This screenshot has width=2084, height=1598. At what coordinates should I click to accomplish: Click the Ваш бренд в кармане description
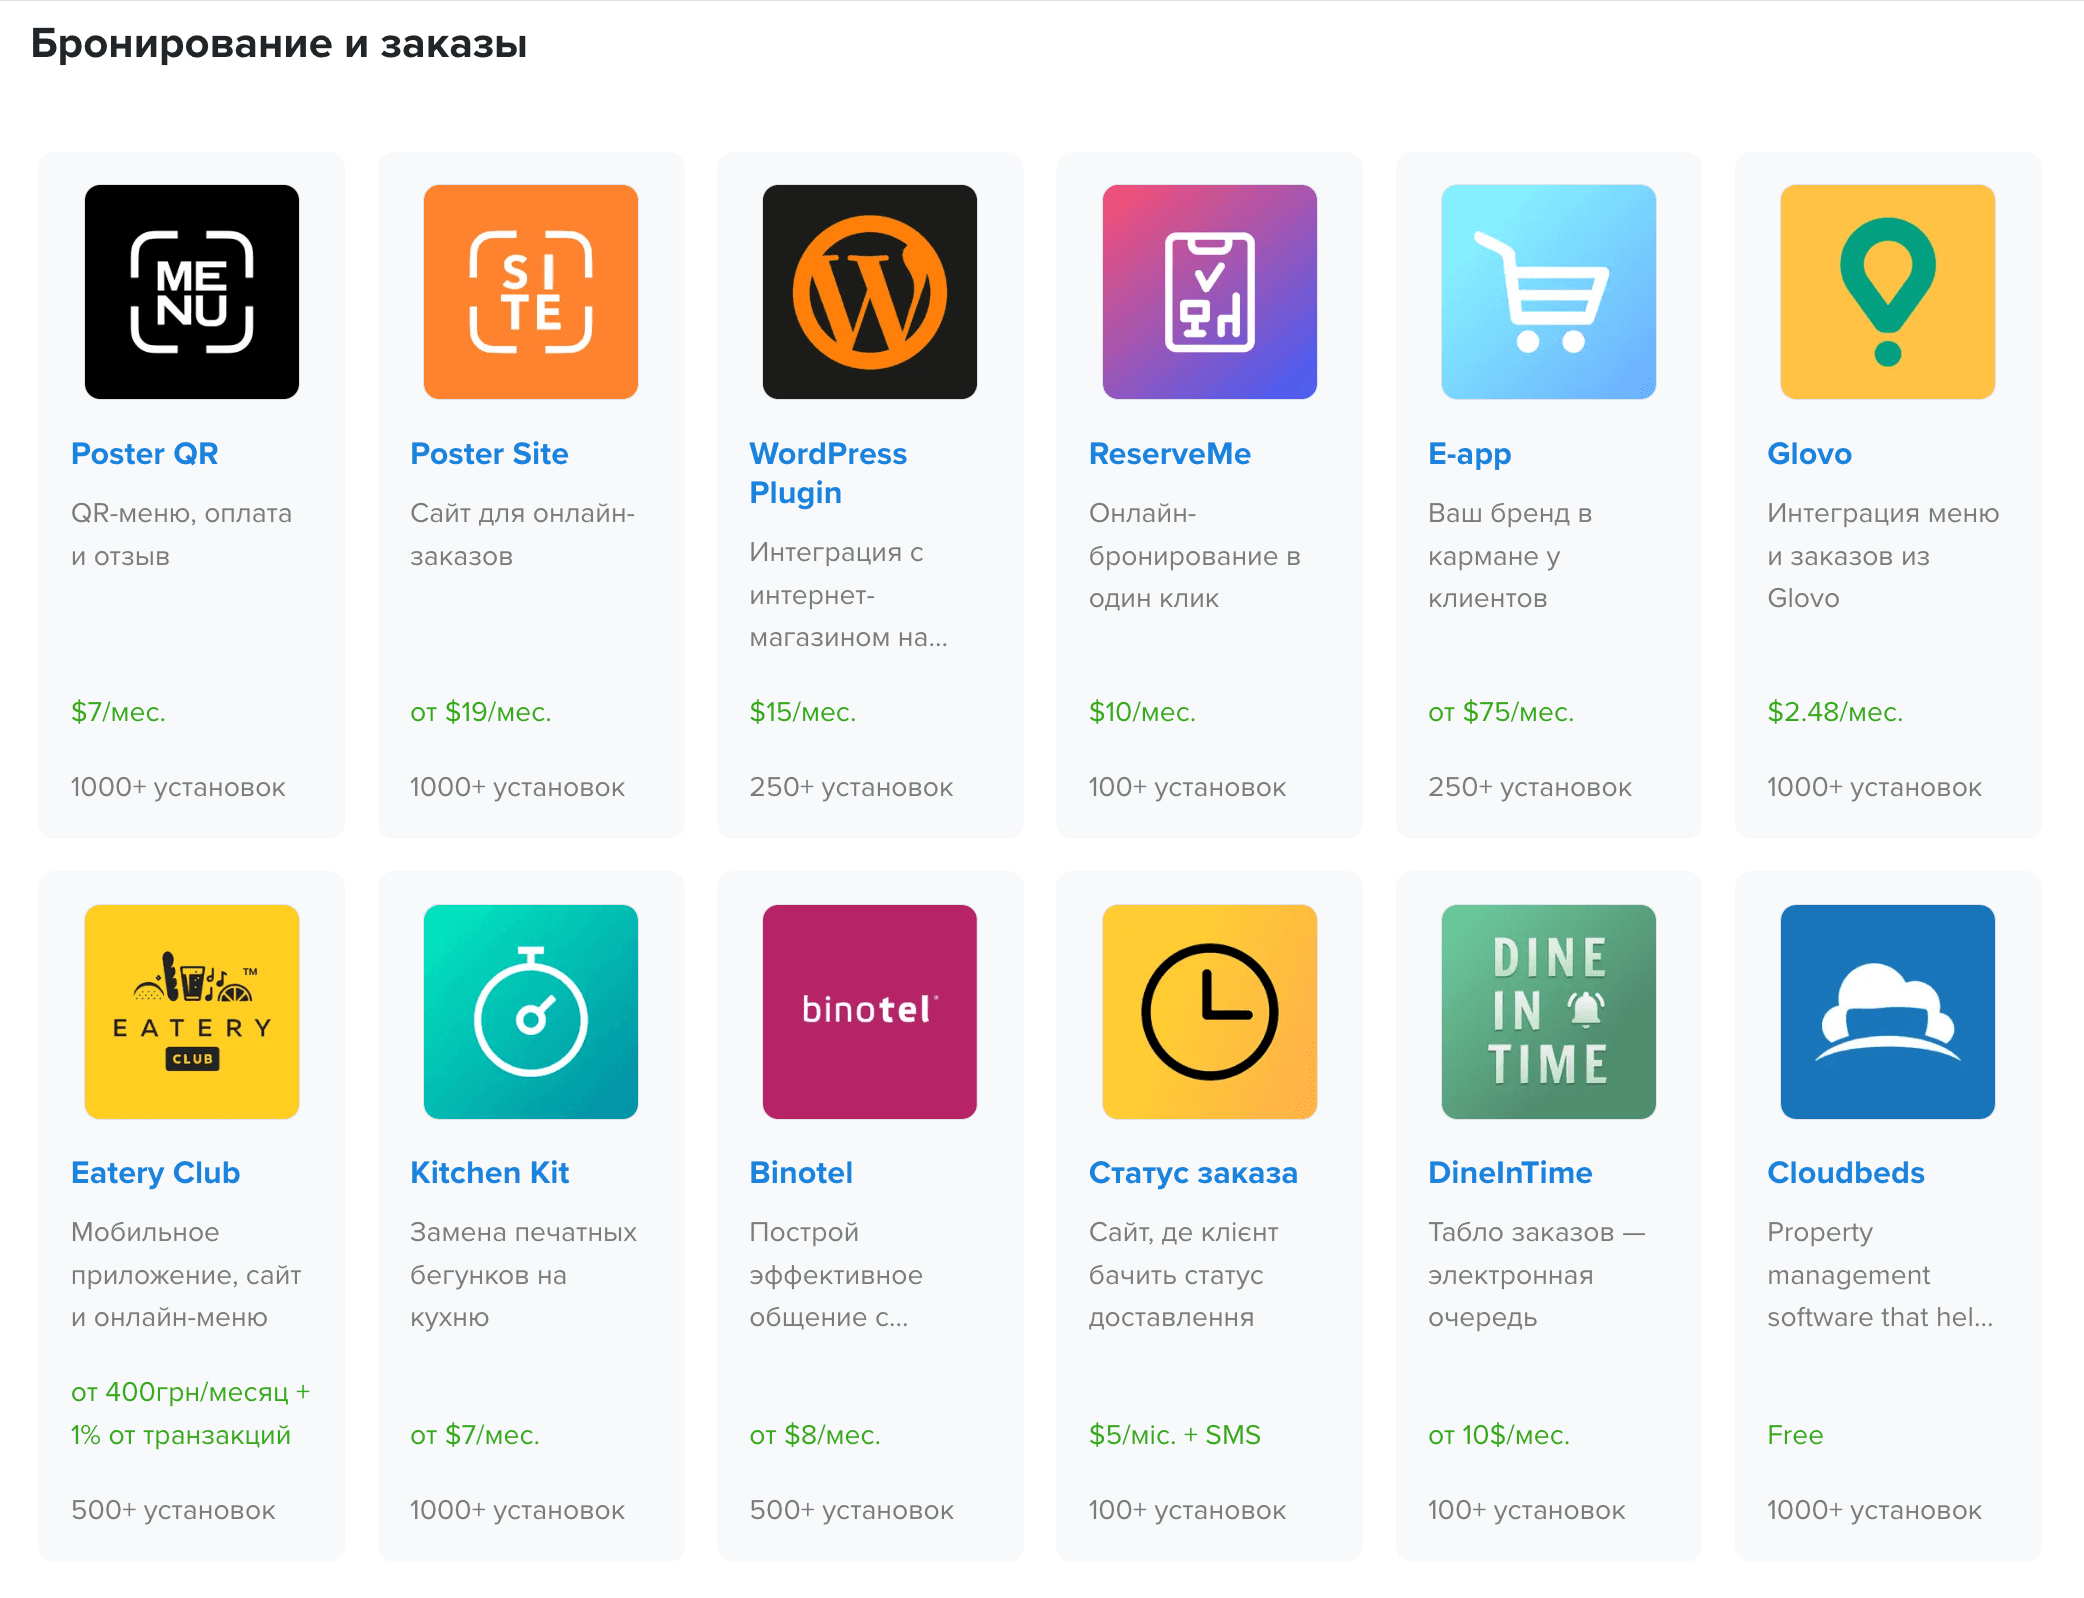[x=1510, y=556]
